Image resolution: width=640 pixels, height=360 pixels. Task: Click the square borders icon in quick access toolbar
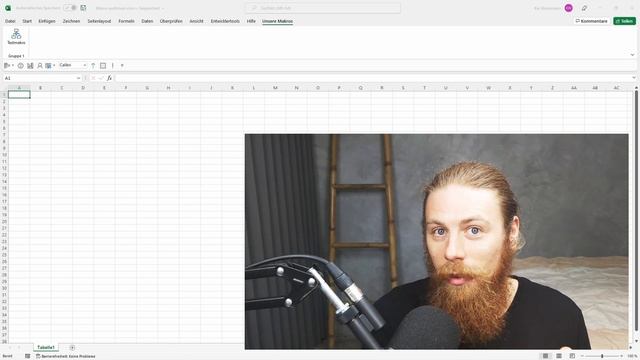pyautogui.click(x=103, y=65)
